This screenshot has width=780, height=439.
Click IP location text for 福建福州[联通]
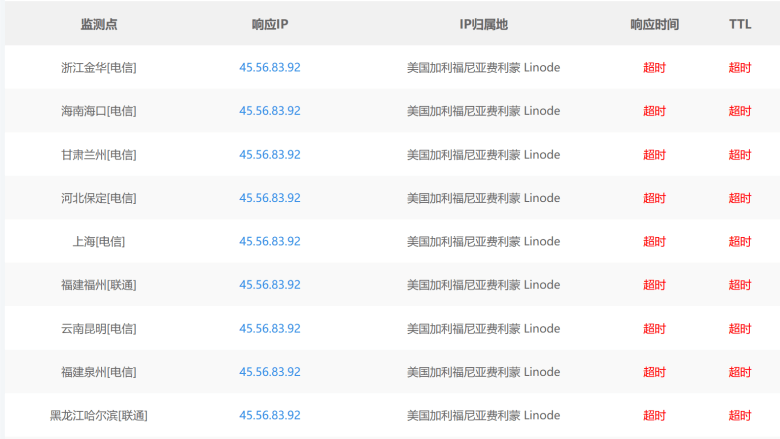click(484, 284)
